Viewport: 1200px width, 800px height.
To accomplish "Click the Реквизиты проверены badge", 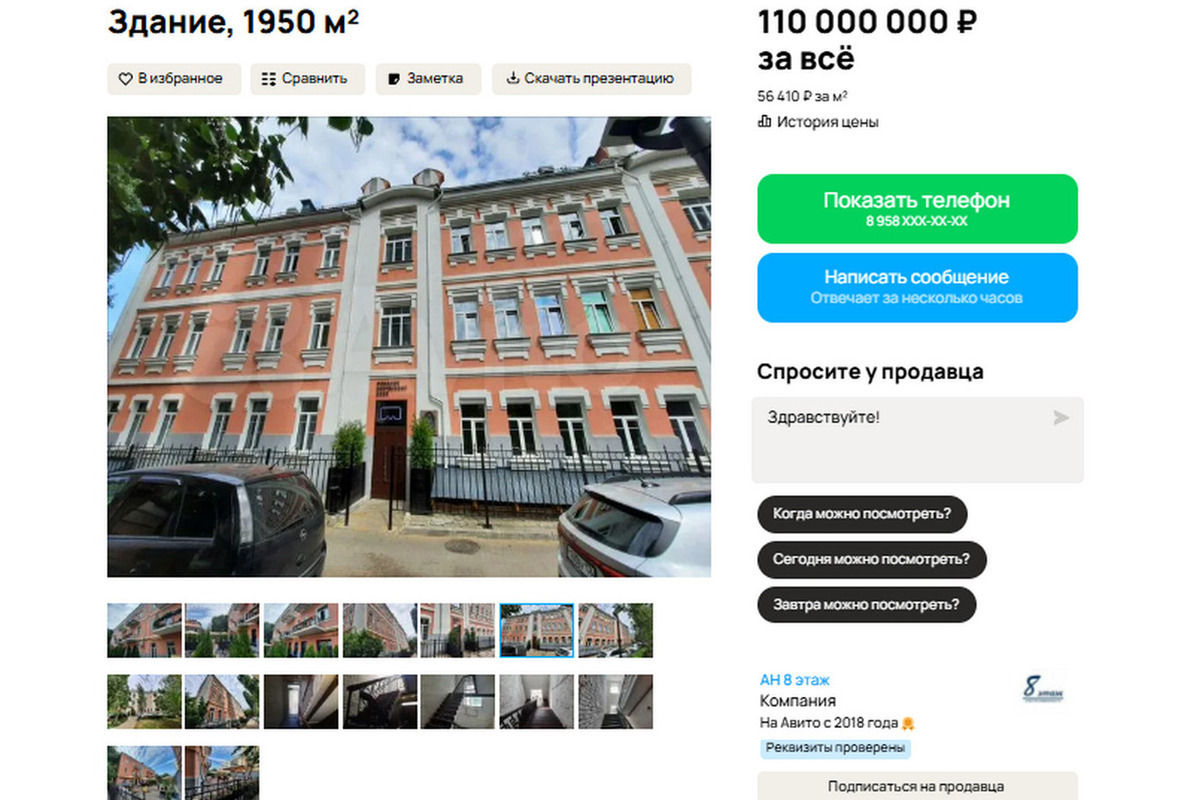I will point(835,747).
